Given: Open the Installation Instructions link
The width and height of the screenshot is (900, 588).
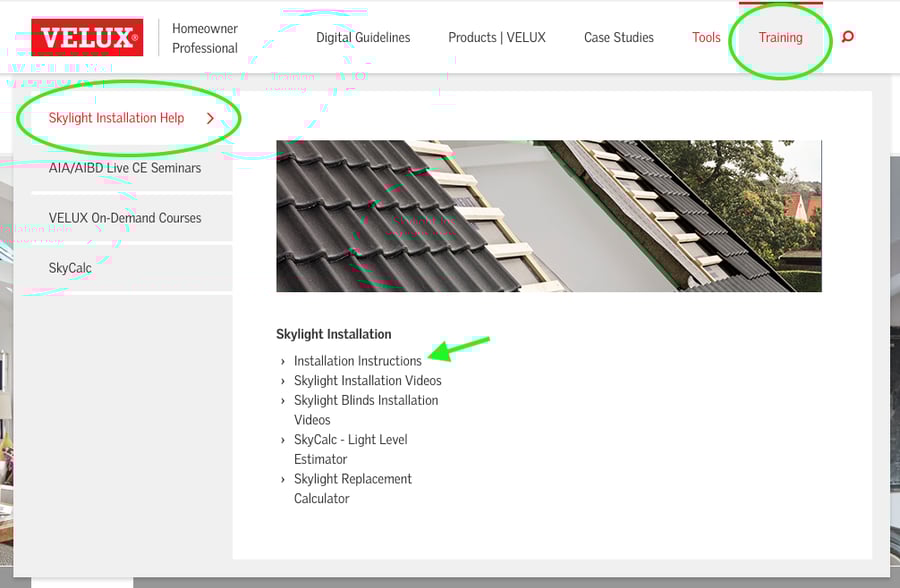Looking at the screenshot, I should 357,361.
